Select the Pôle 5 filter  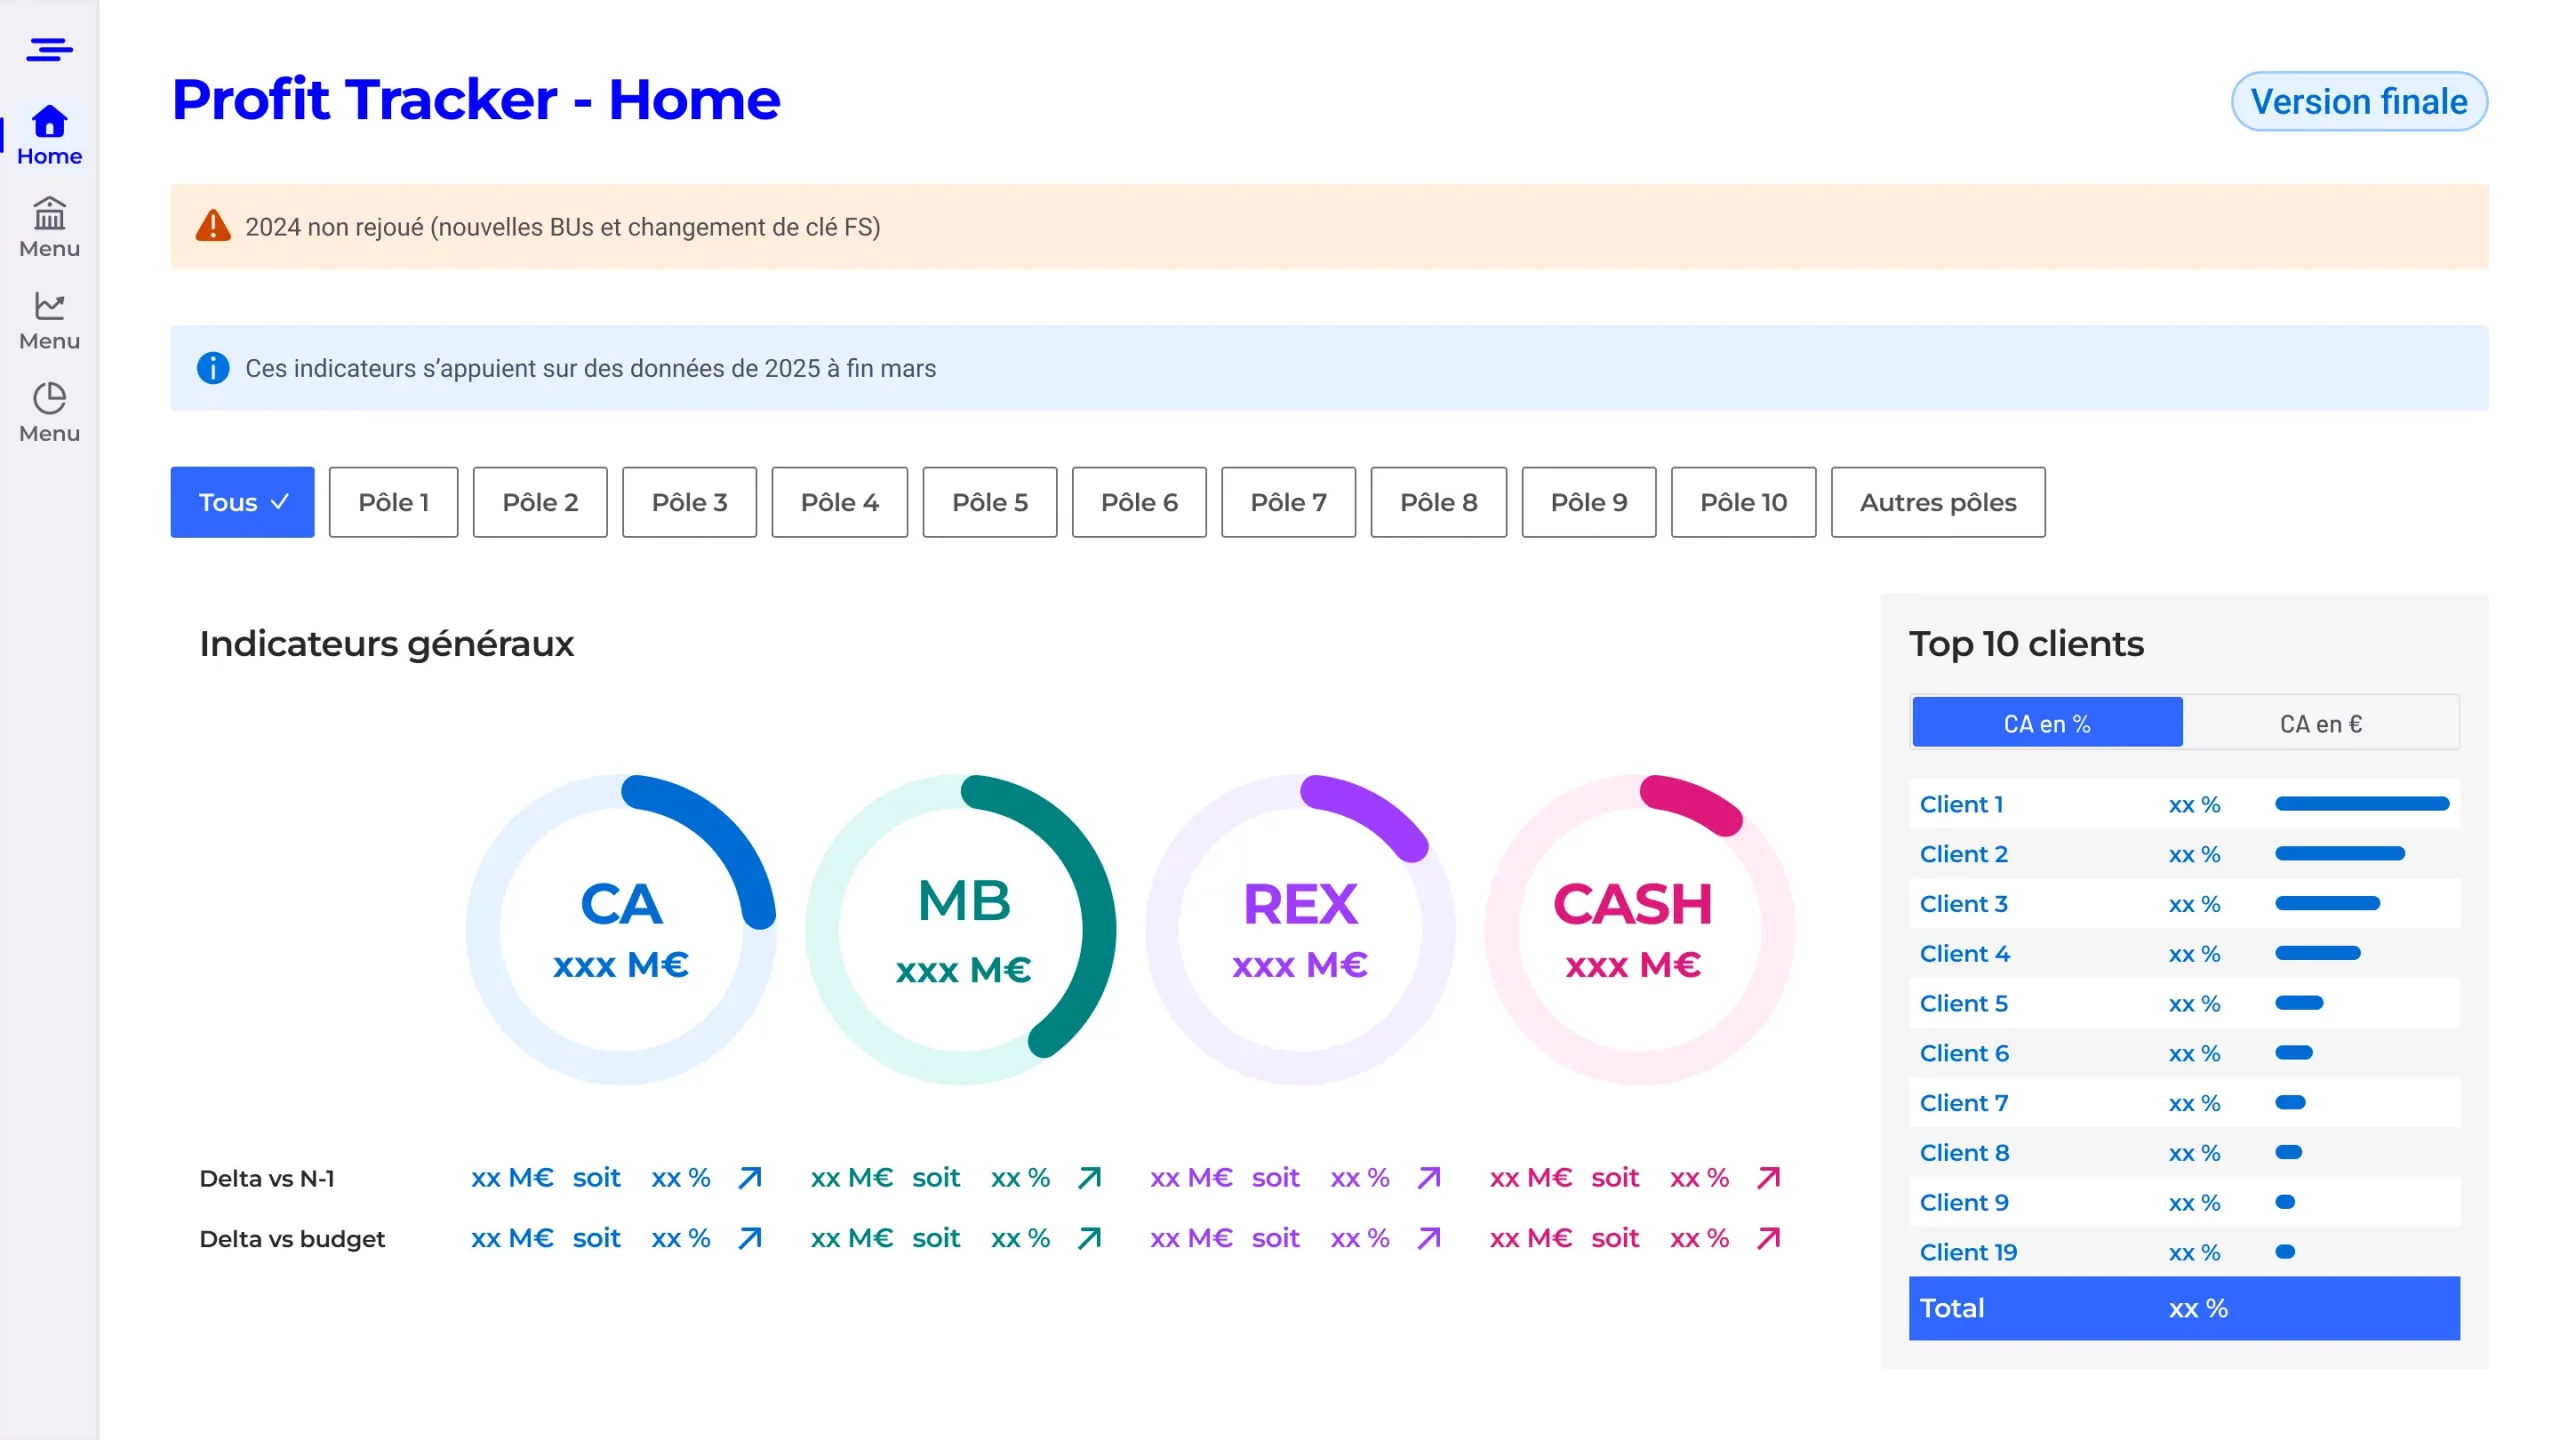(x=989, y=502)
